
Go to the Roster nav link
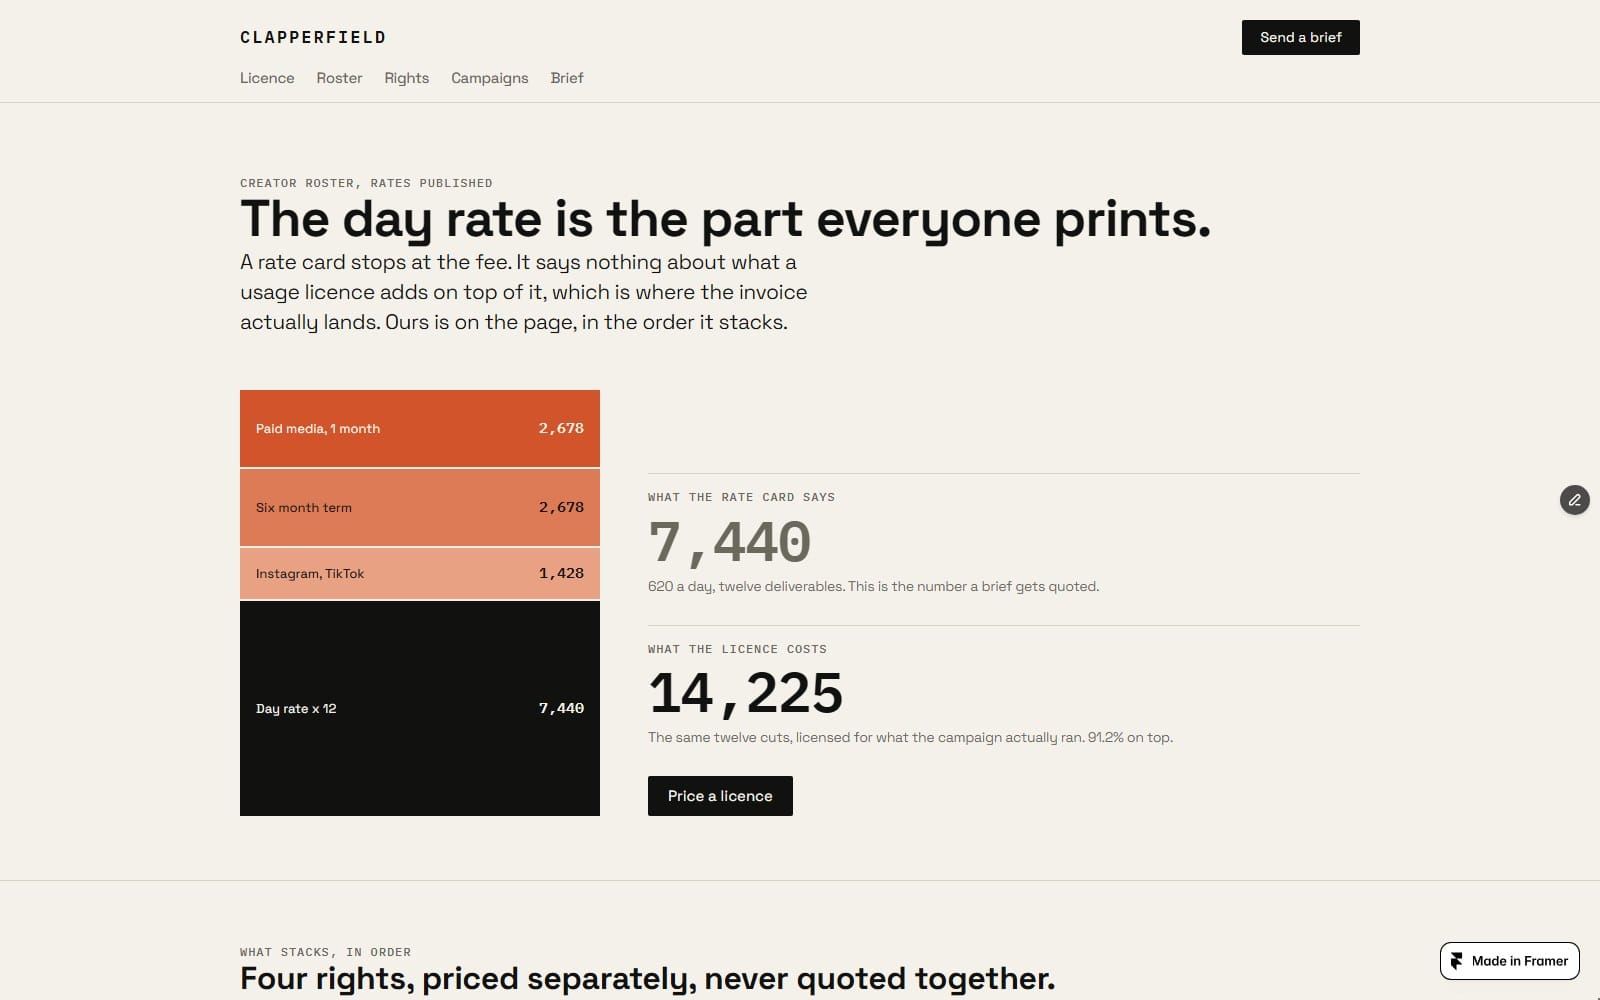click(339, 78)
